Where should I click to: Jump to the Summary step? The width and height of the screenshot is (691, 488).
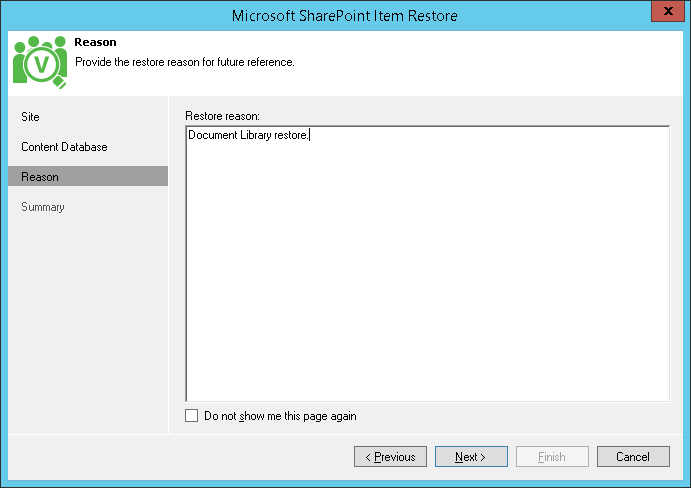tap(43, 207)
